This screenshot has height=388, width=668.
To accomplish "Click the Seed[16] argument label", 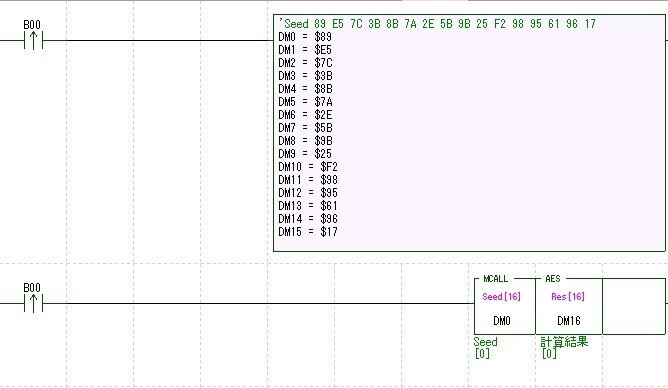I will [x=501, y=297].
